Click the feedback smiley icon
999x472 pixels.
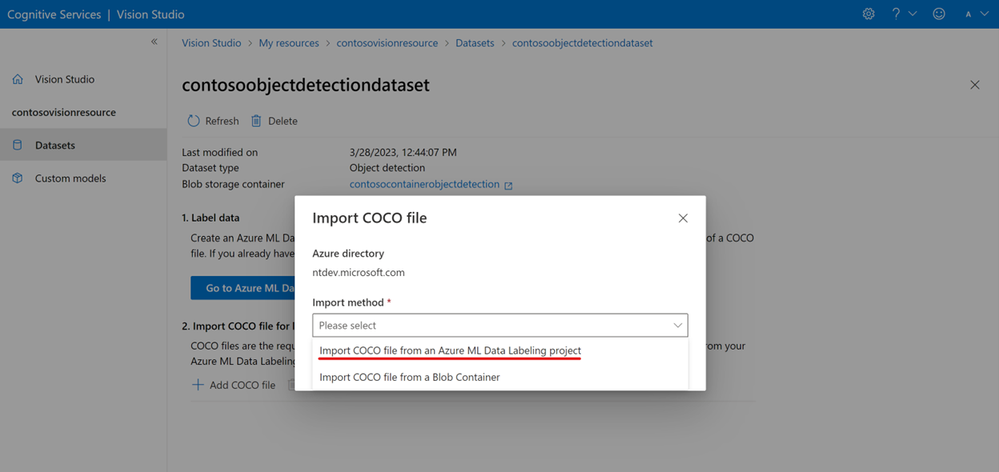[x=938, y=14]
